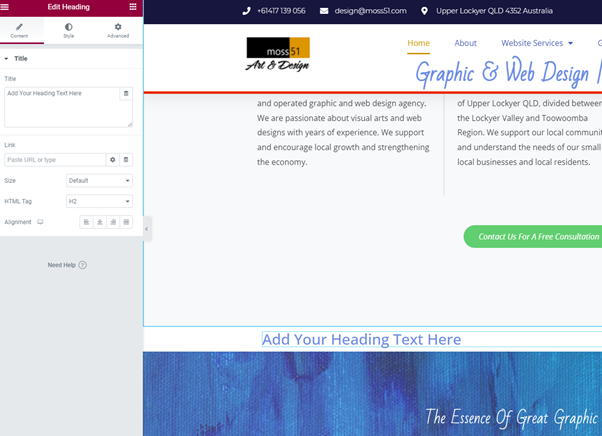Click the Paste URL or type field

(x=55, y=160)
